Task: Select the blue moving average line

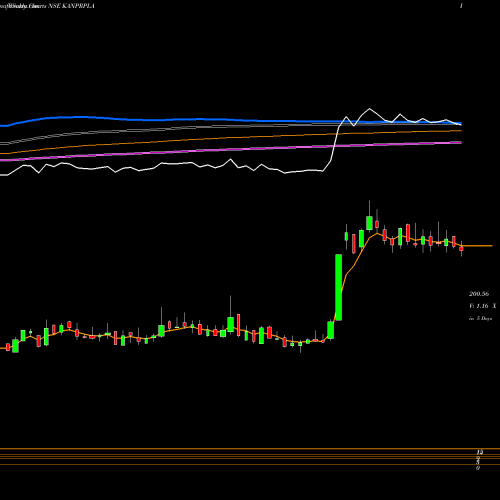Action: point(231,119)
